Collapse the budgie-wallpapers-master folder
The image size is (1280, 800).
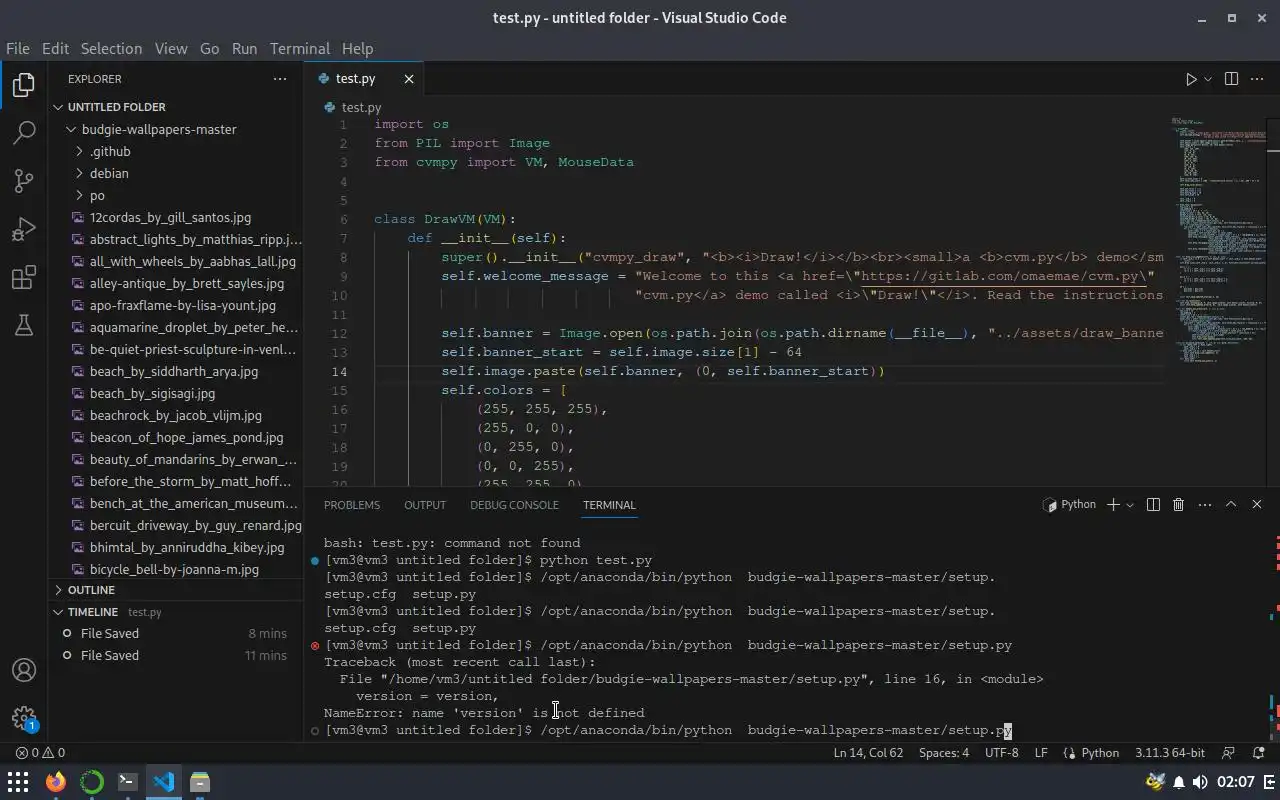coord(176,129)
